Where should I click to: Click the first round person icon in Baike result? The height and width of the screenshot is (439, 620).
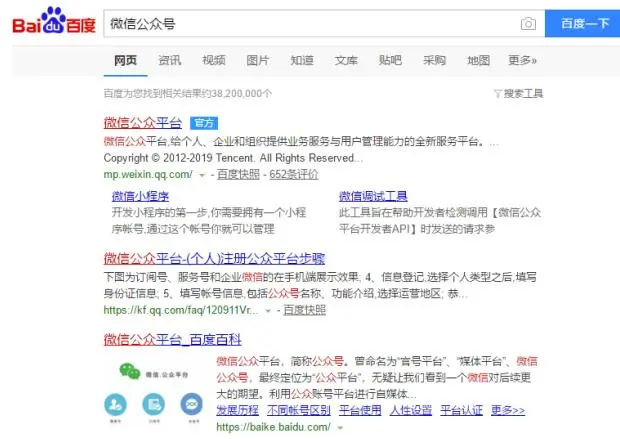[x=115, y=405]
